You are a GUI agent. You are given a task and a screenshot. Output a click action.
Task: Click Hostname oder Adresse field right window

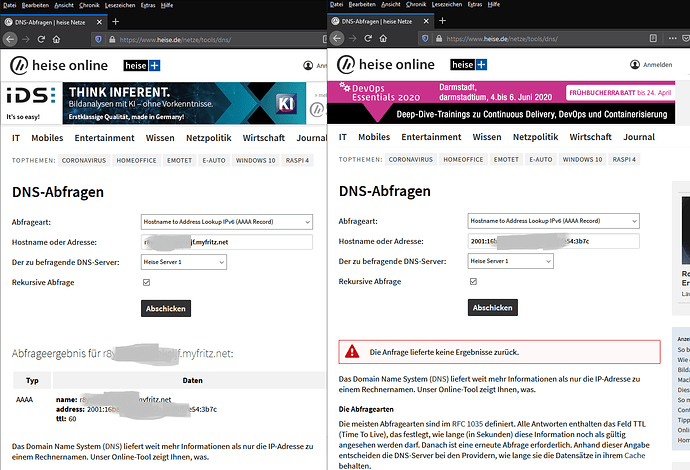tap(554, 241)
